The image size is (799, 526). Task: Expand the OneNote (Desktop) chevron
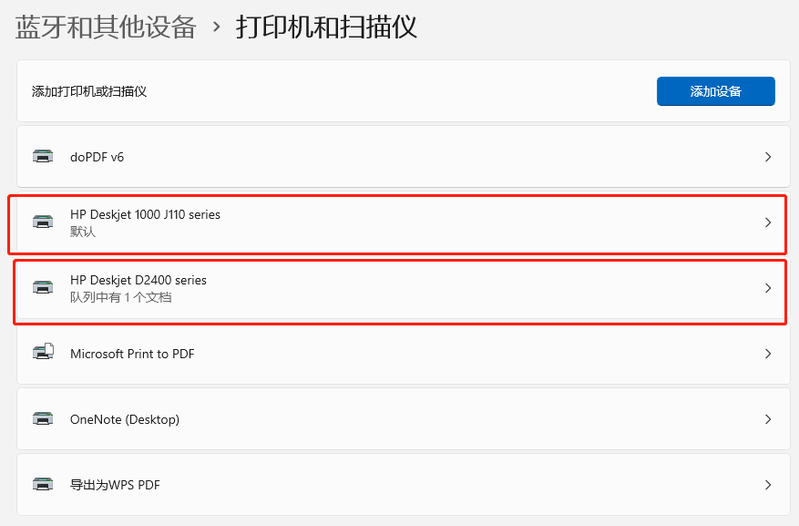tap(767, 419)
